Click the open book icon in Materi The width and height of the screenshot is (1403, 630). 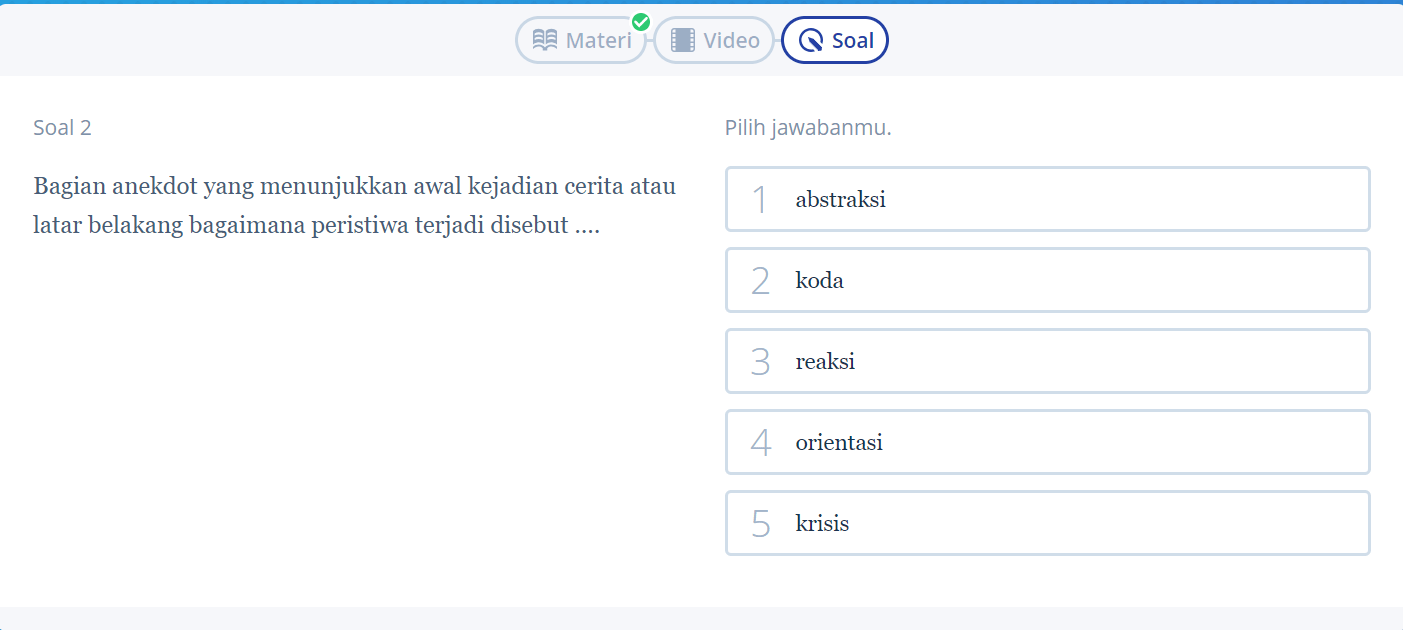click(x=545, y=40)
